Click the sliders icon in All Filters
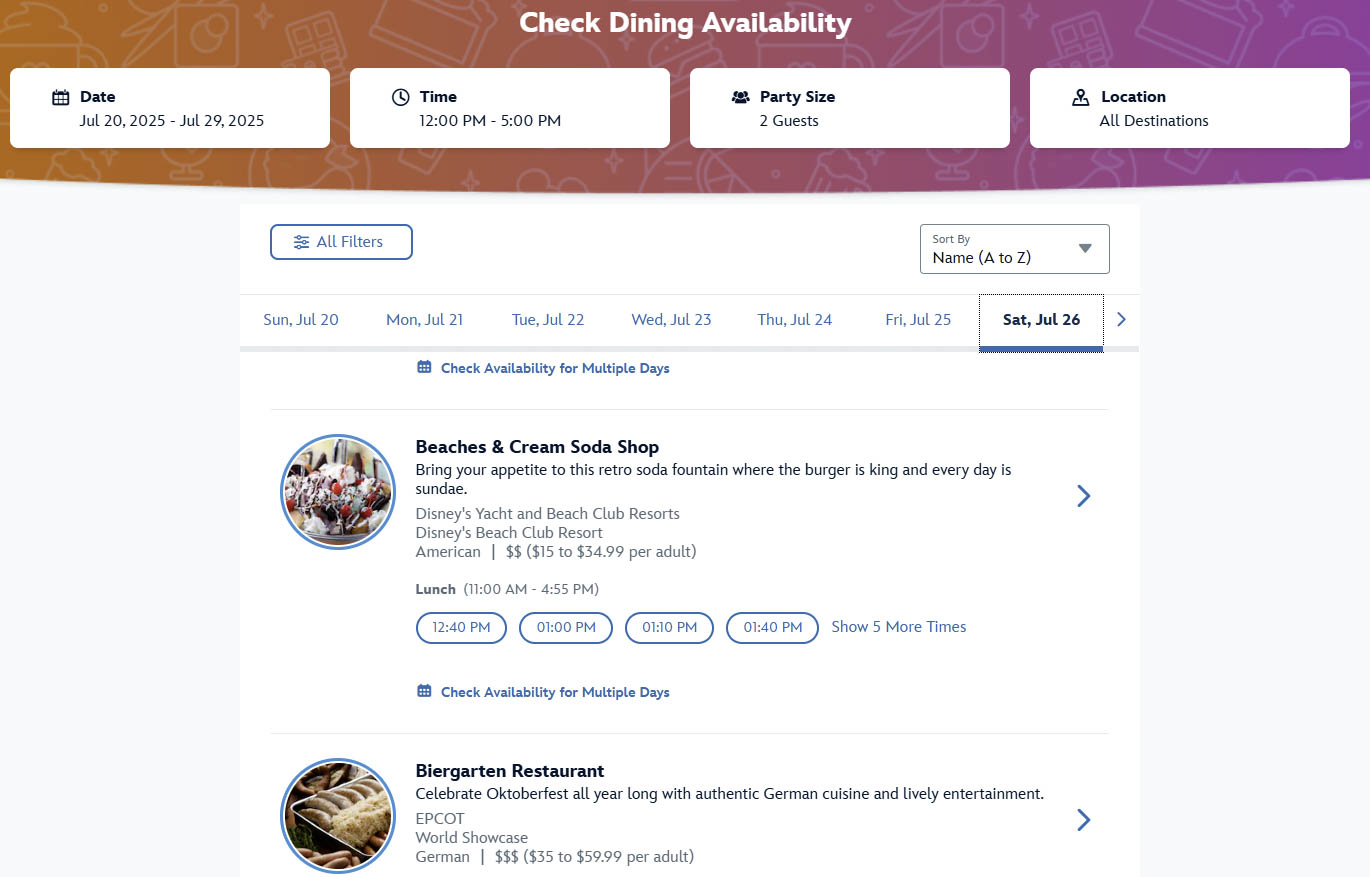The height and width of the screenshot is (877, 1370). pos(301,242)
